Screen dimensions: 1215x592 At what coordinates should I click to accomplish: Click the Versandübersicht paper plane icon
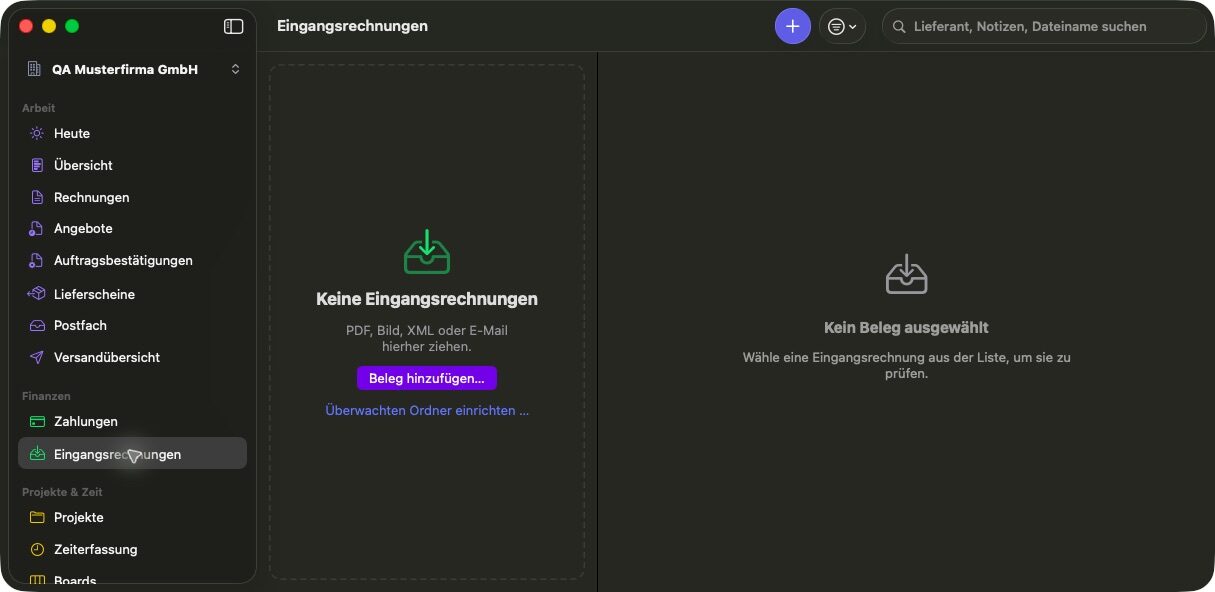(37, 357)
